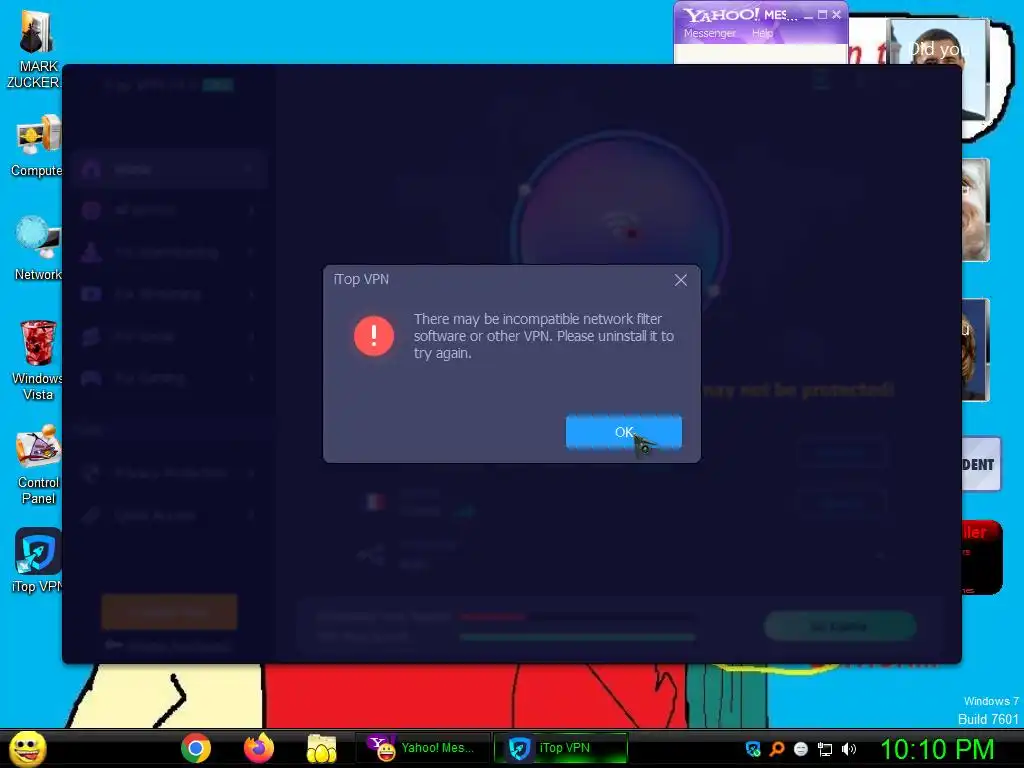Screen dimensions: 1024x768
Task: Open the Windows Vista recycle bin icon
Action: click(x=38, y=360)
